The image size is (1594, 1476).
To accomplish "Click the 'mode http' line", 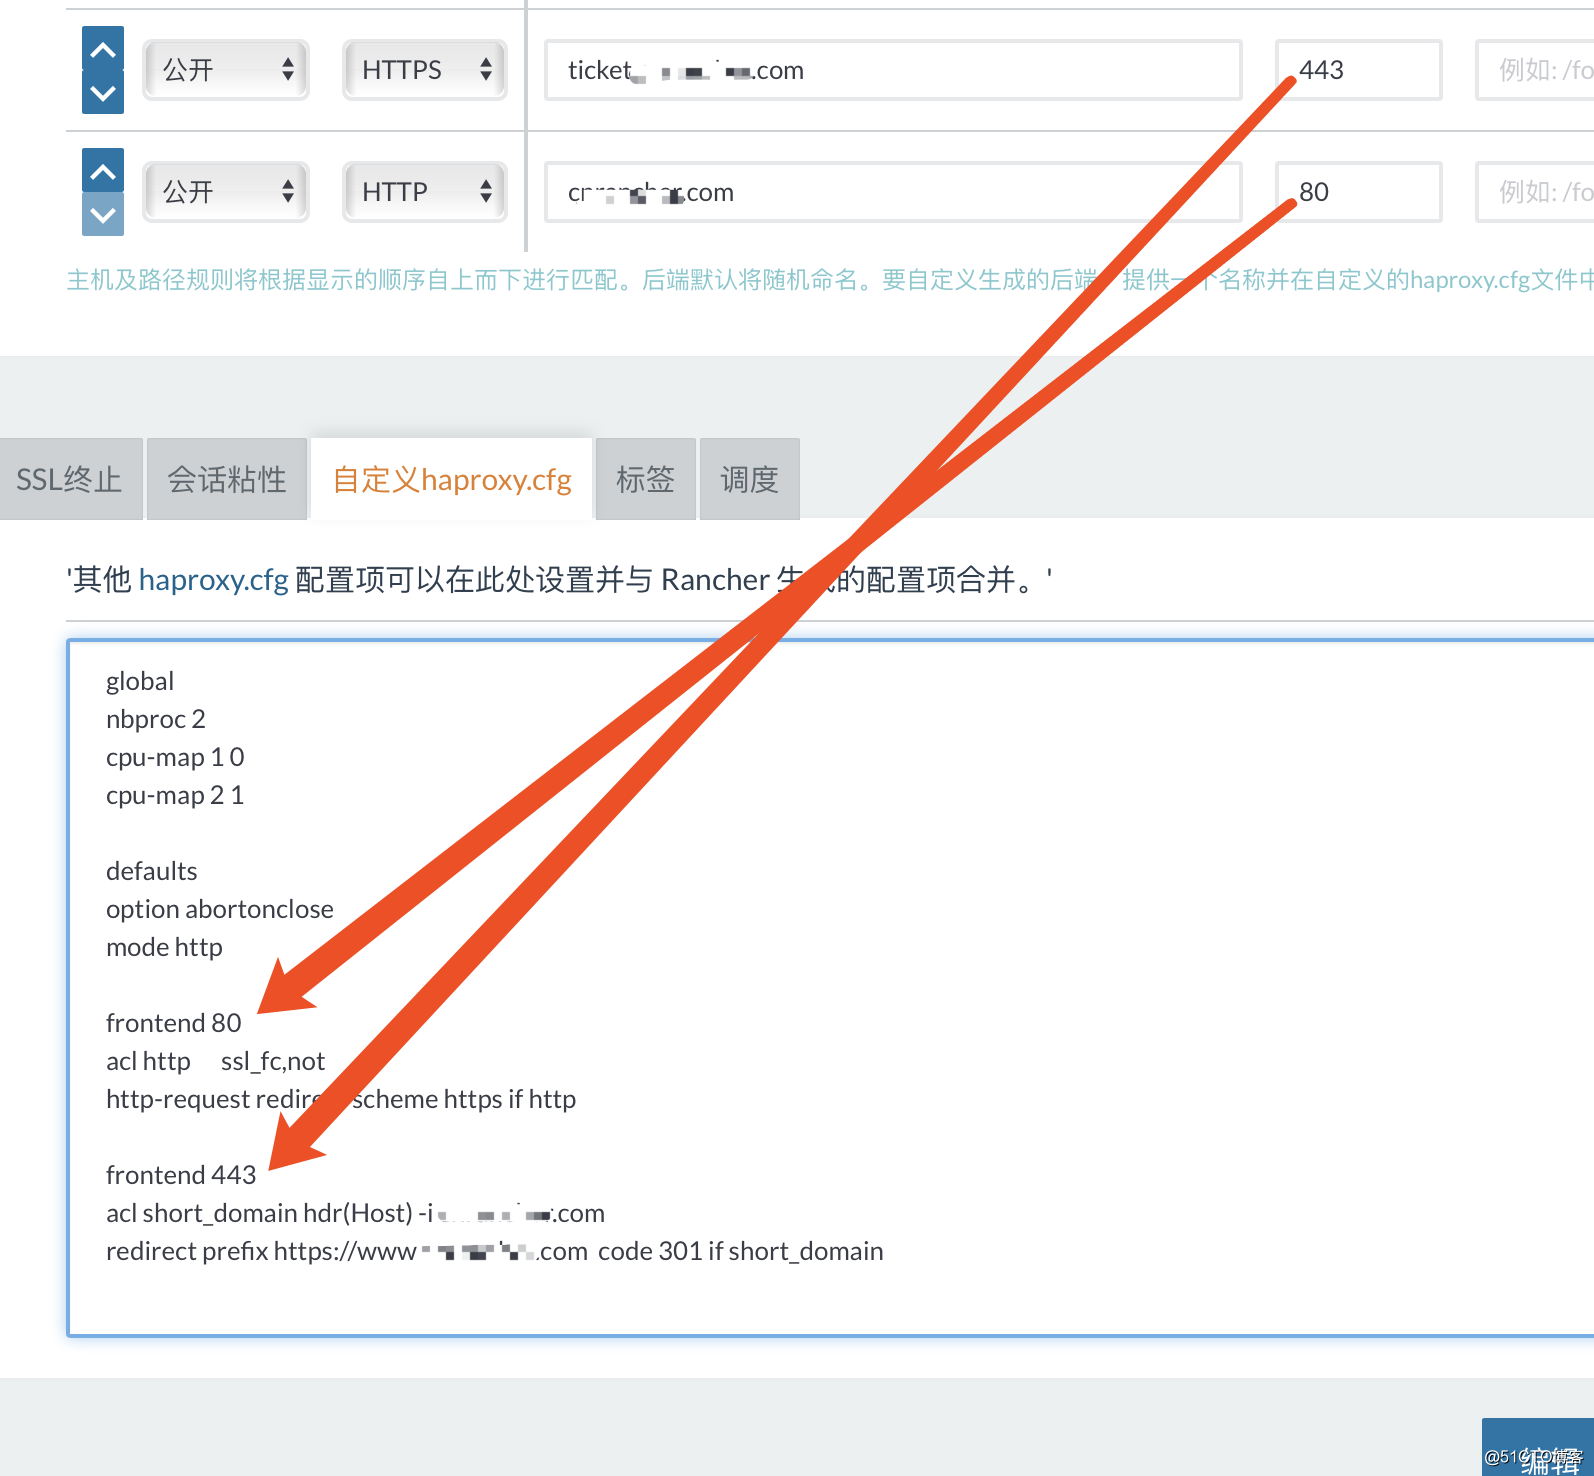I will 164,947.
